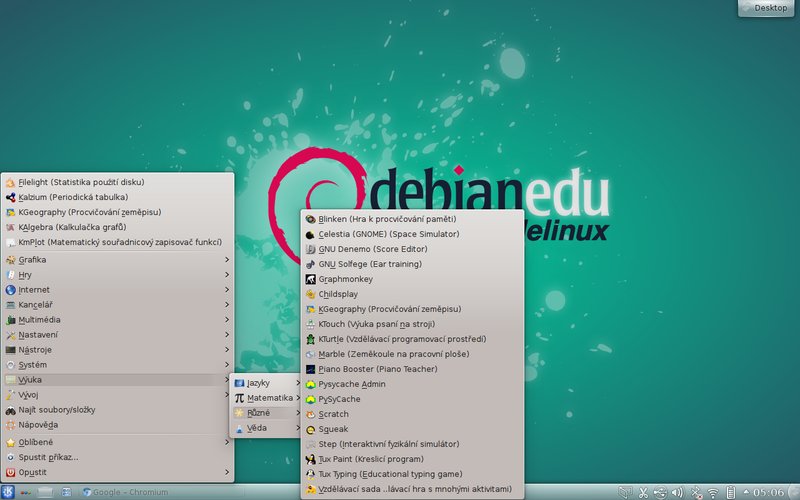Click the KDE application launcher button

8,492
